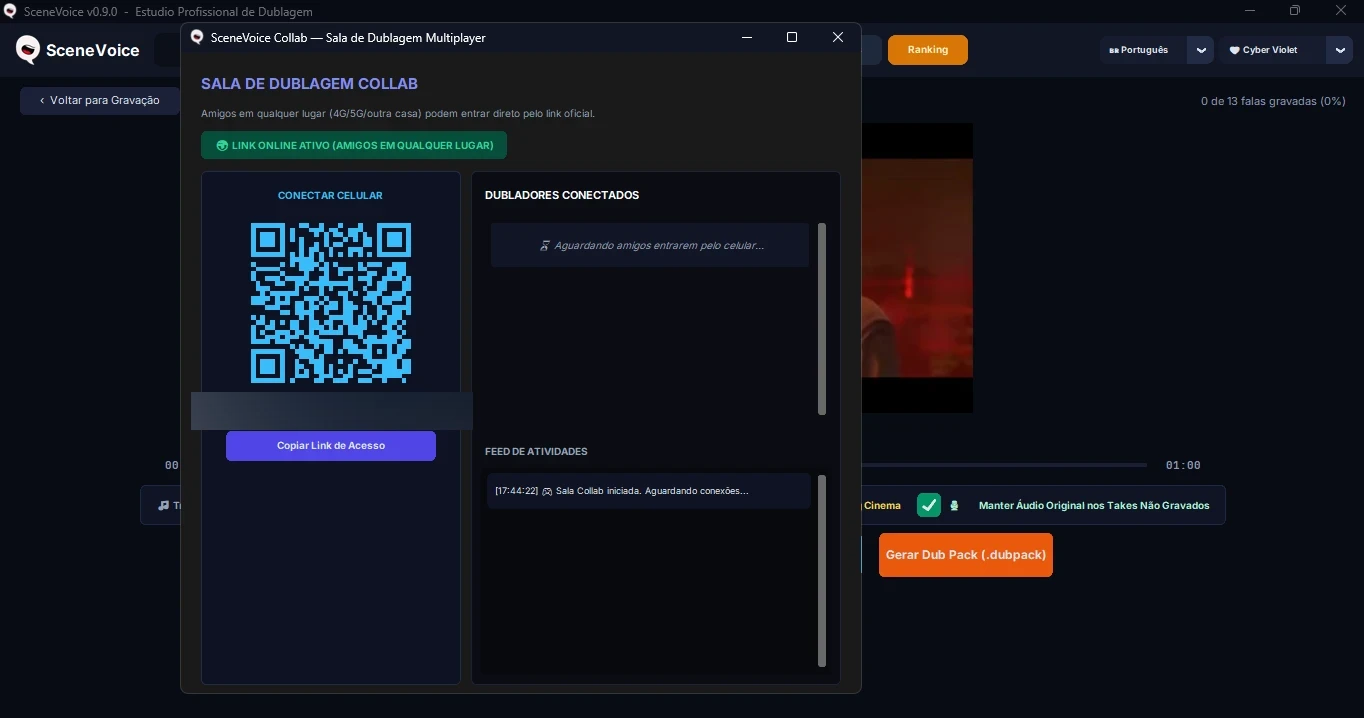
Task: Click Copiar Link de Acesso button
Action: [x=331, y=446]
